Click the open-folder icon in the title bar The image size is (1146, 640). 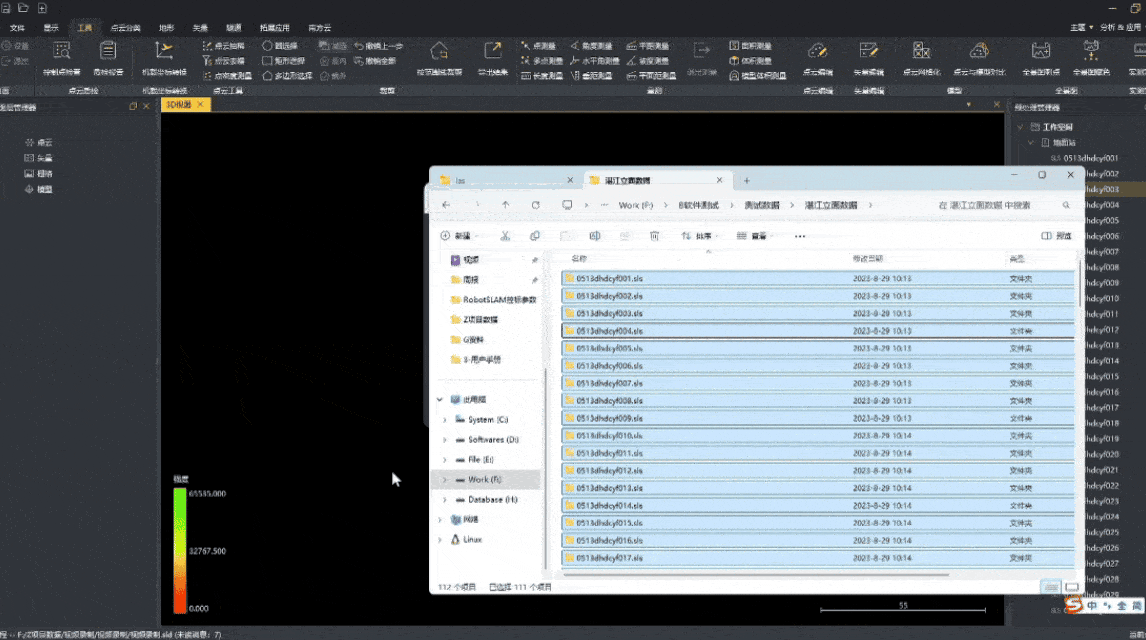coord(22,8)
